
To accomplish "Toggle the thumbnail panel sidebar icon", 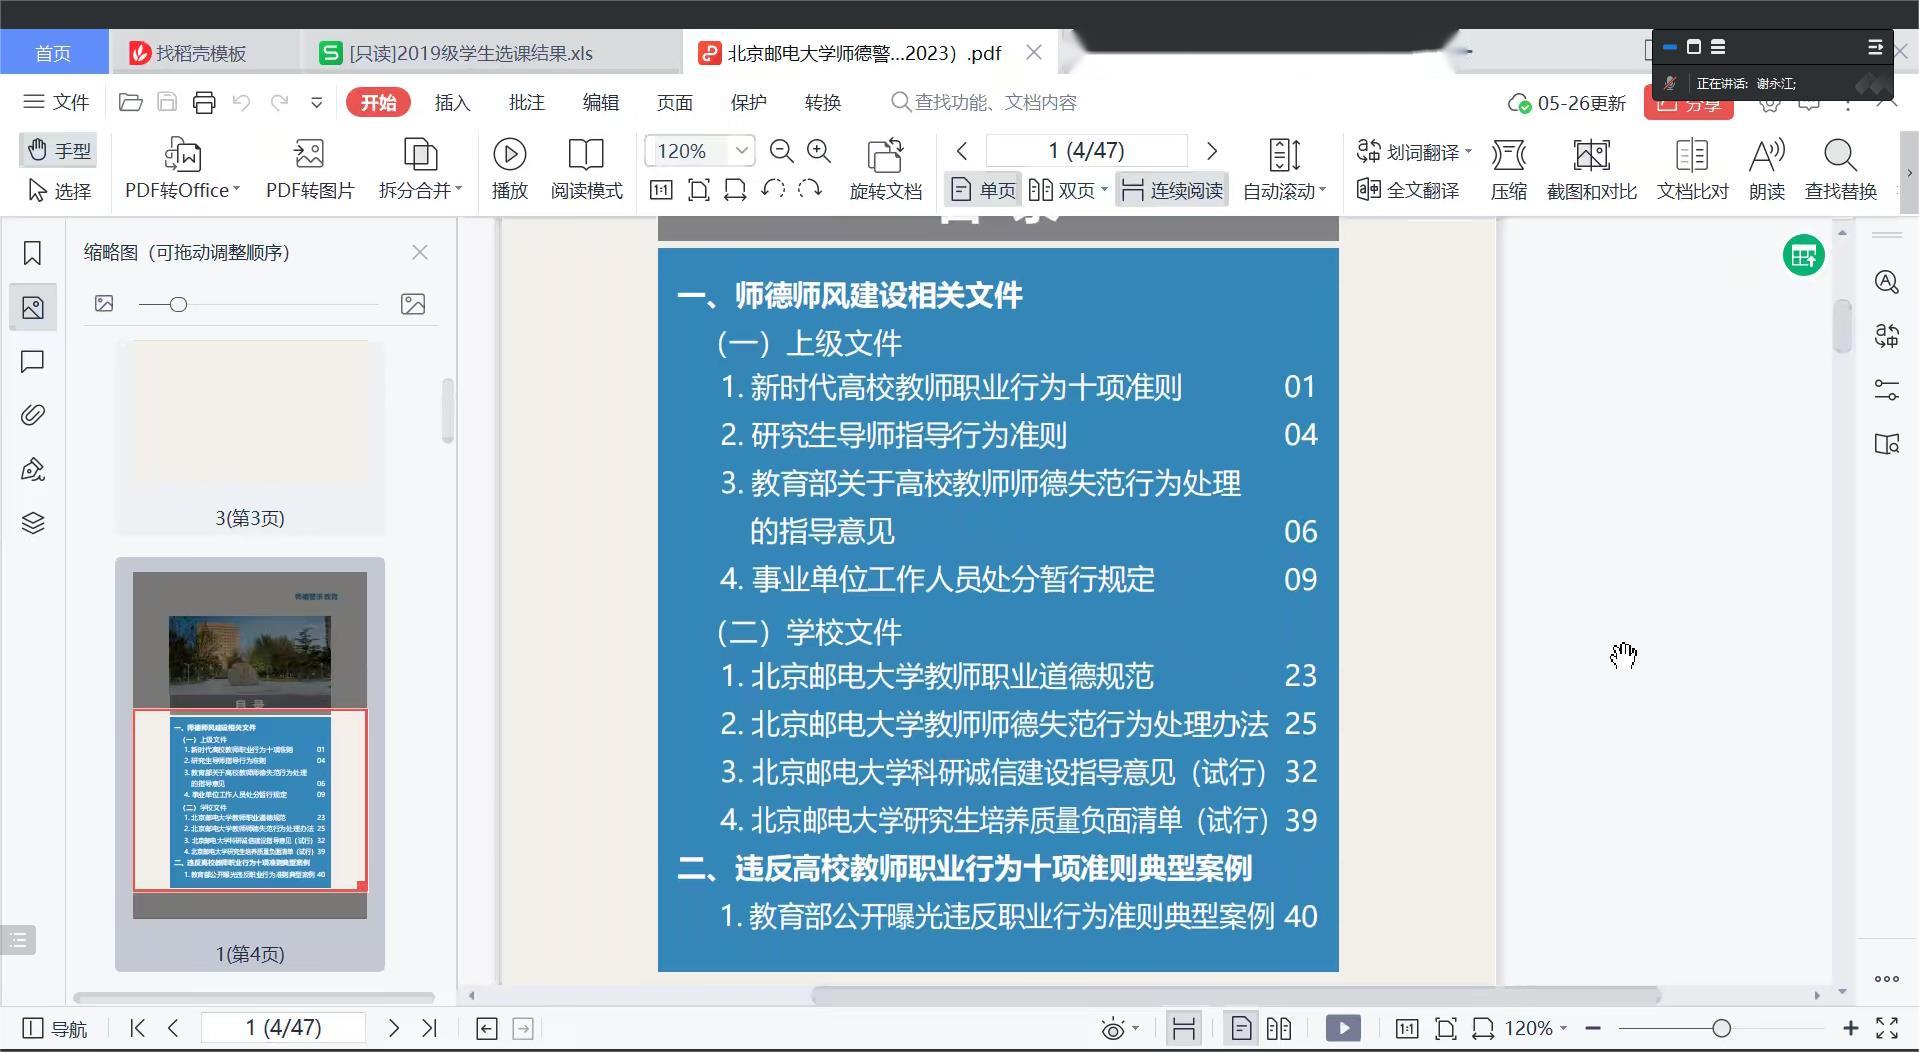I will tap(32, 307).
